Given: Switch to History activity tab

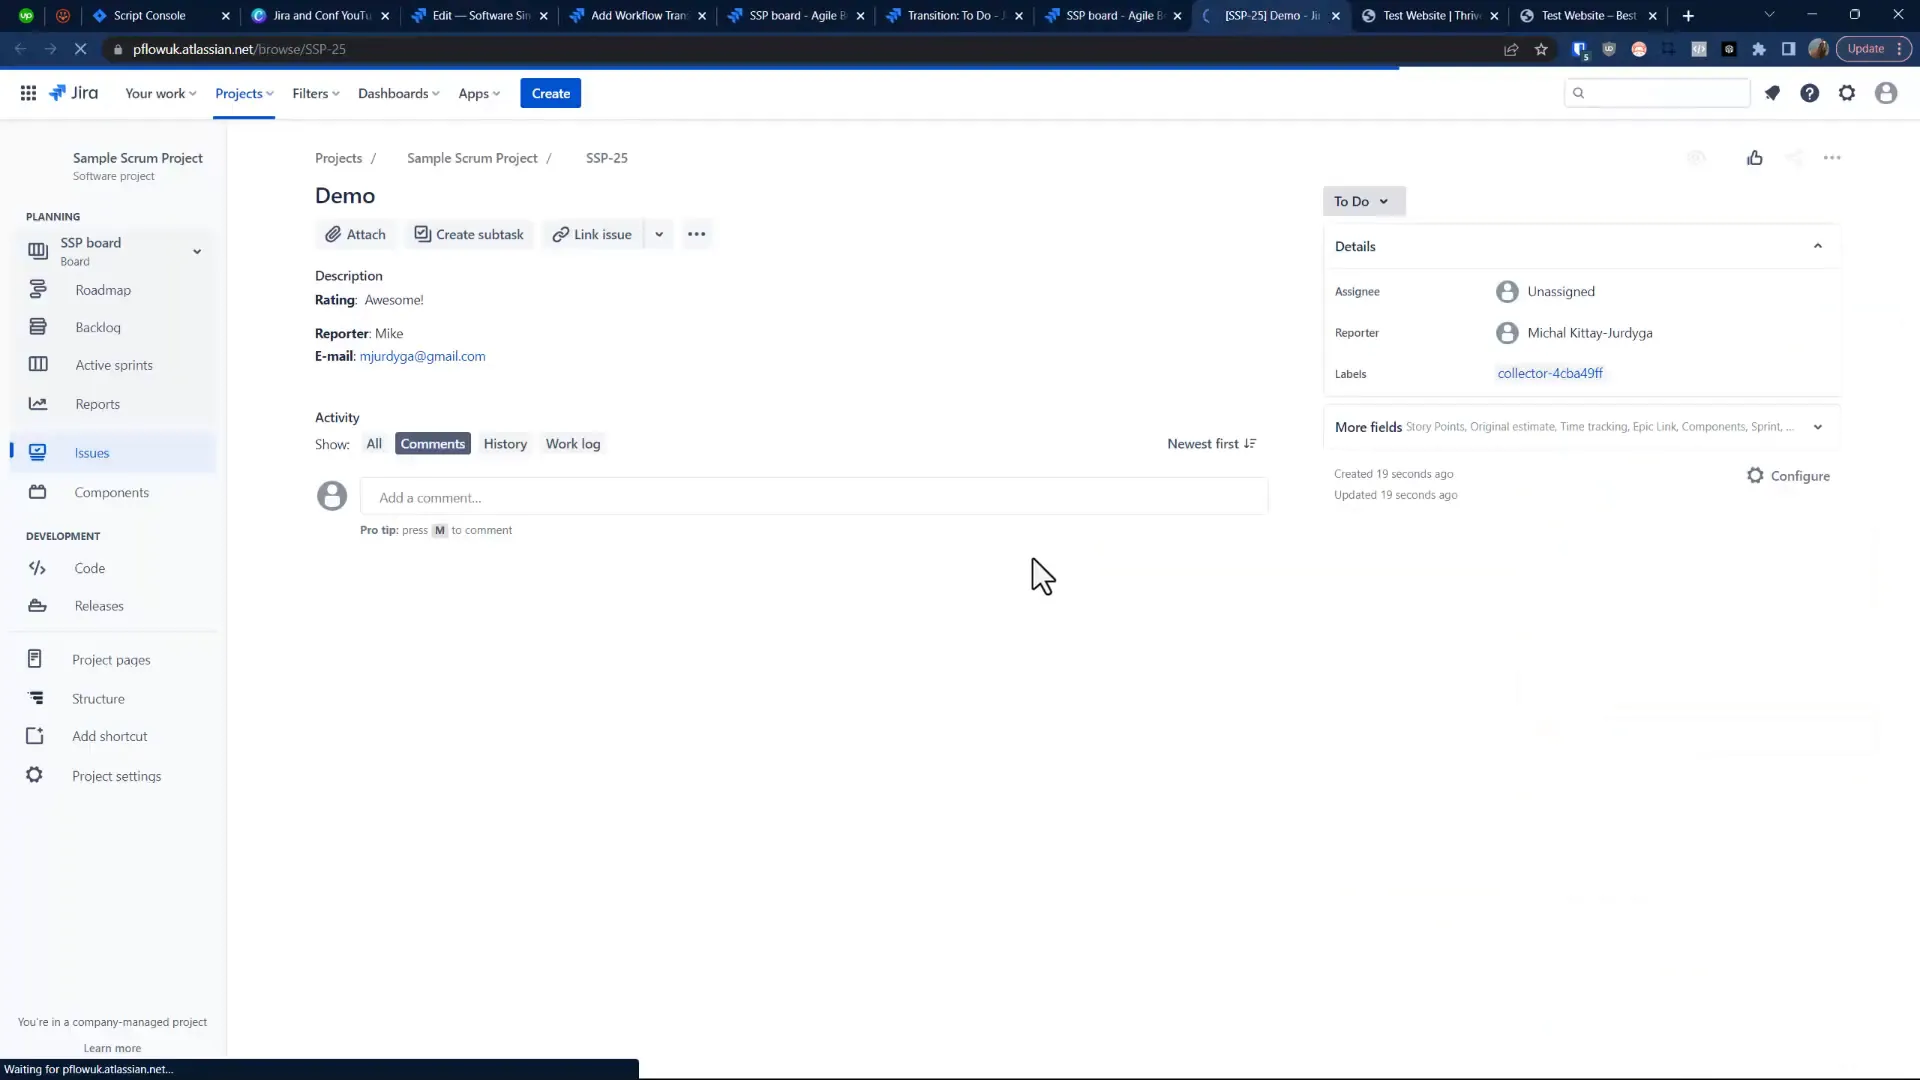Looking at the screenshot, I should tap(505, 444).
